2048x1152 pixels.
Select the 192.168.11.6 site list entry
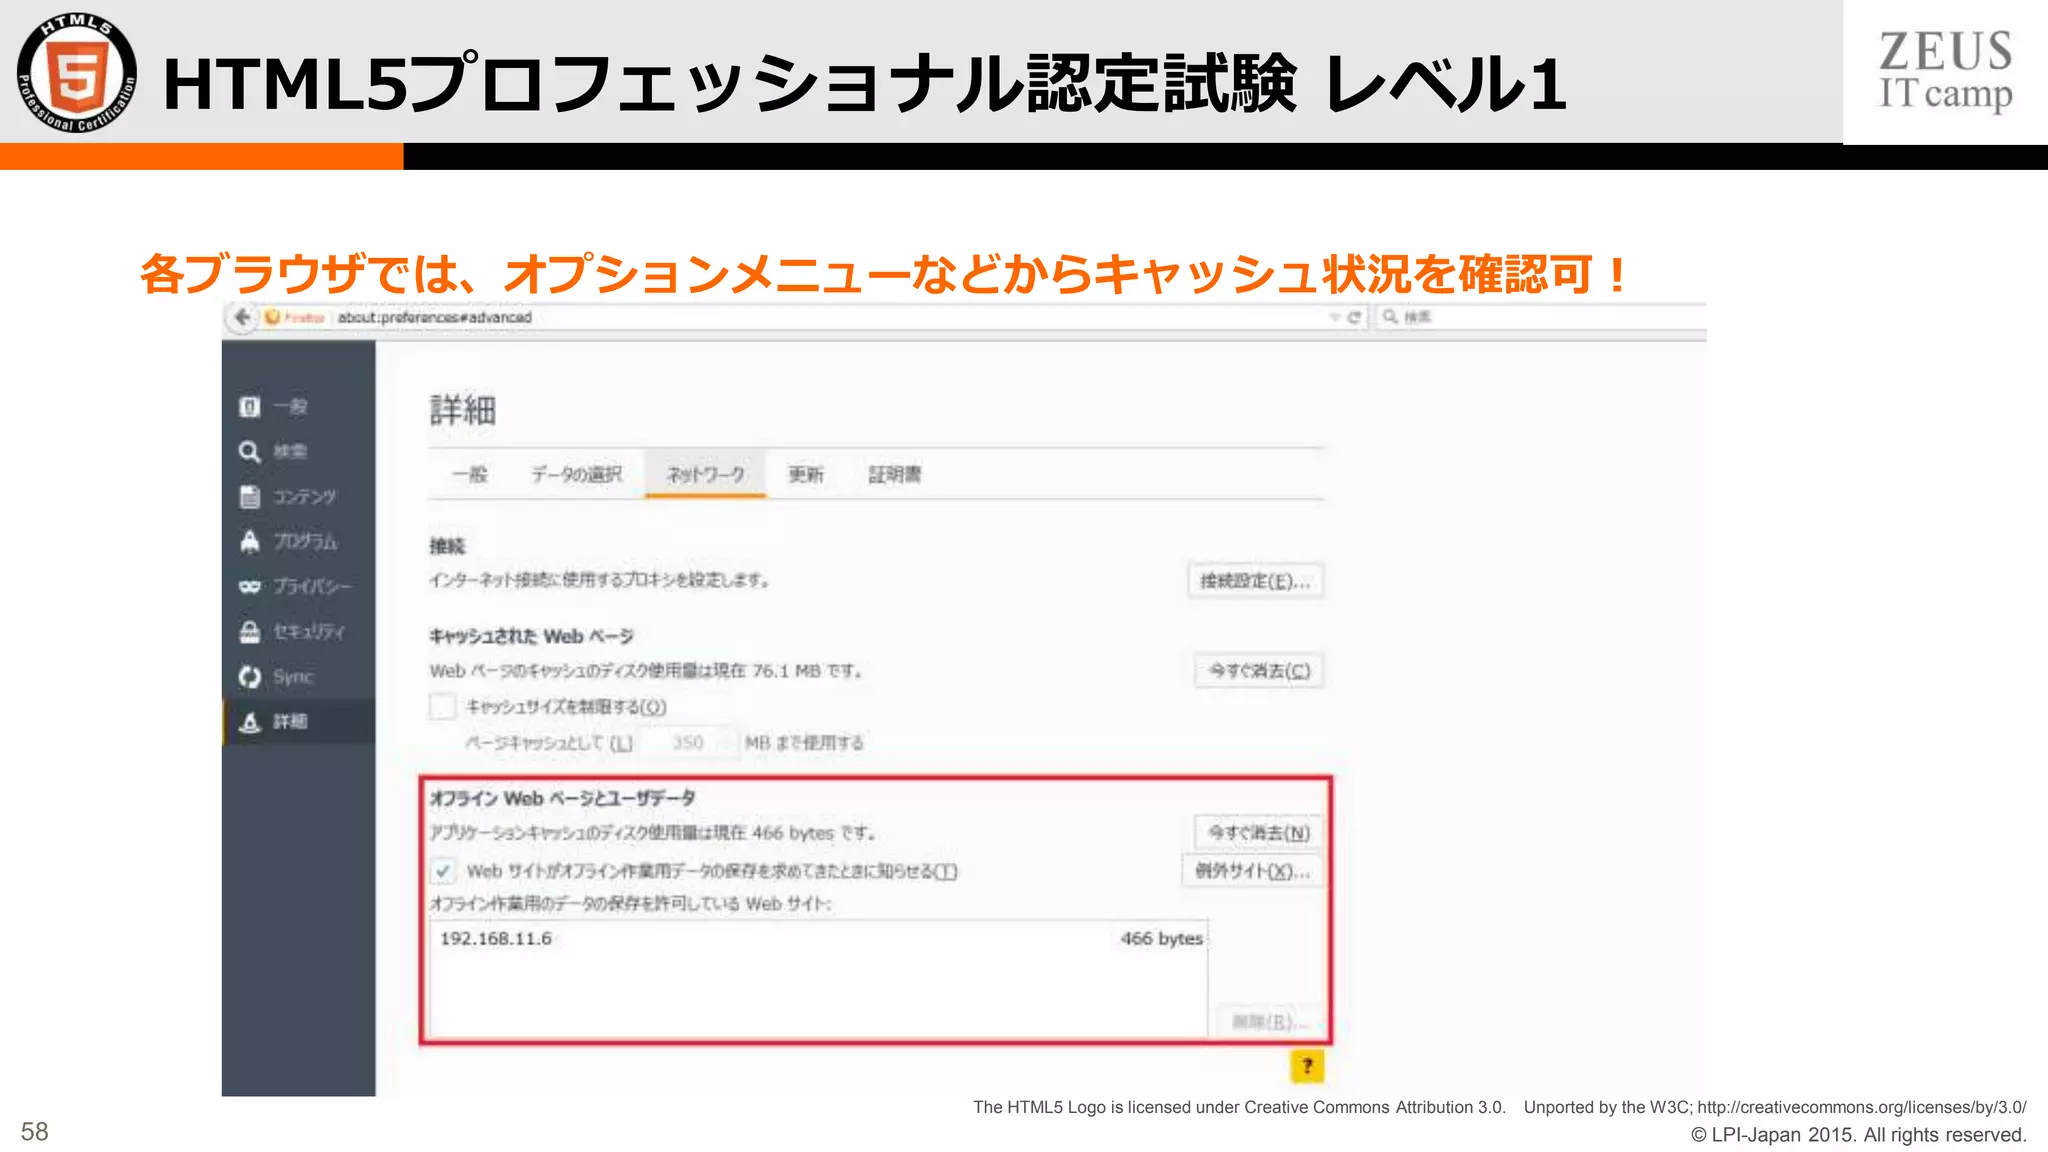496,939
